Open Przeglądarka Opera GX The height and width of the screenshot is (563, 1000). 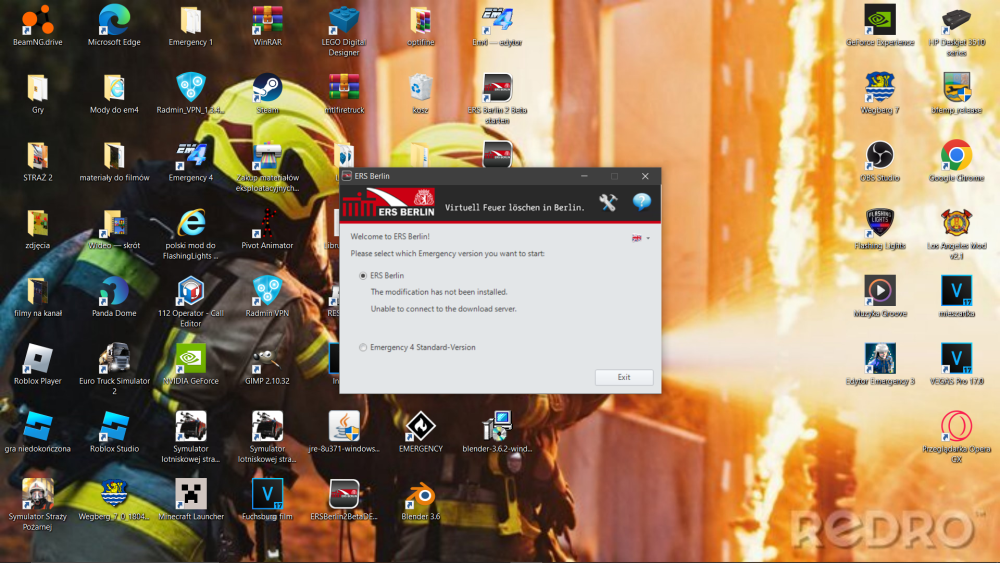point(956,437)
